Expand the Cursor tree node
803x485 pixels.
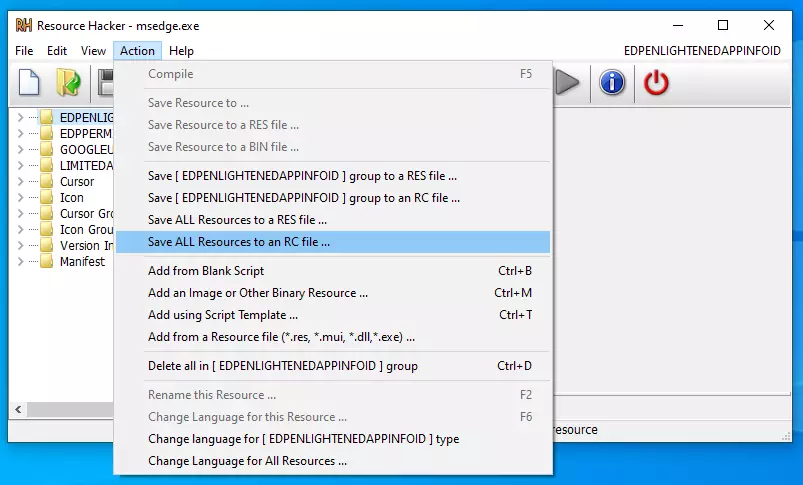[20, 181]
